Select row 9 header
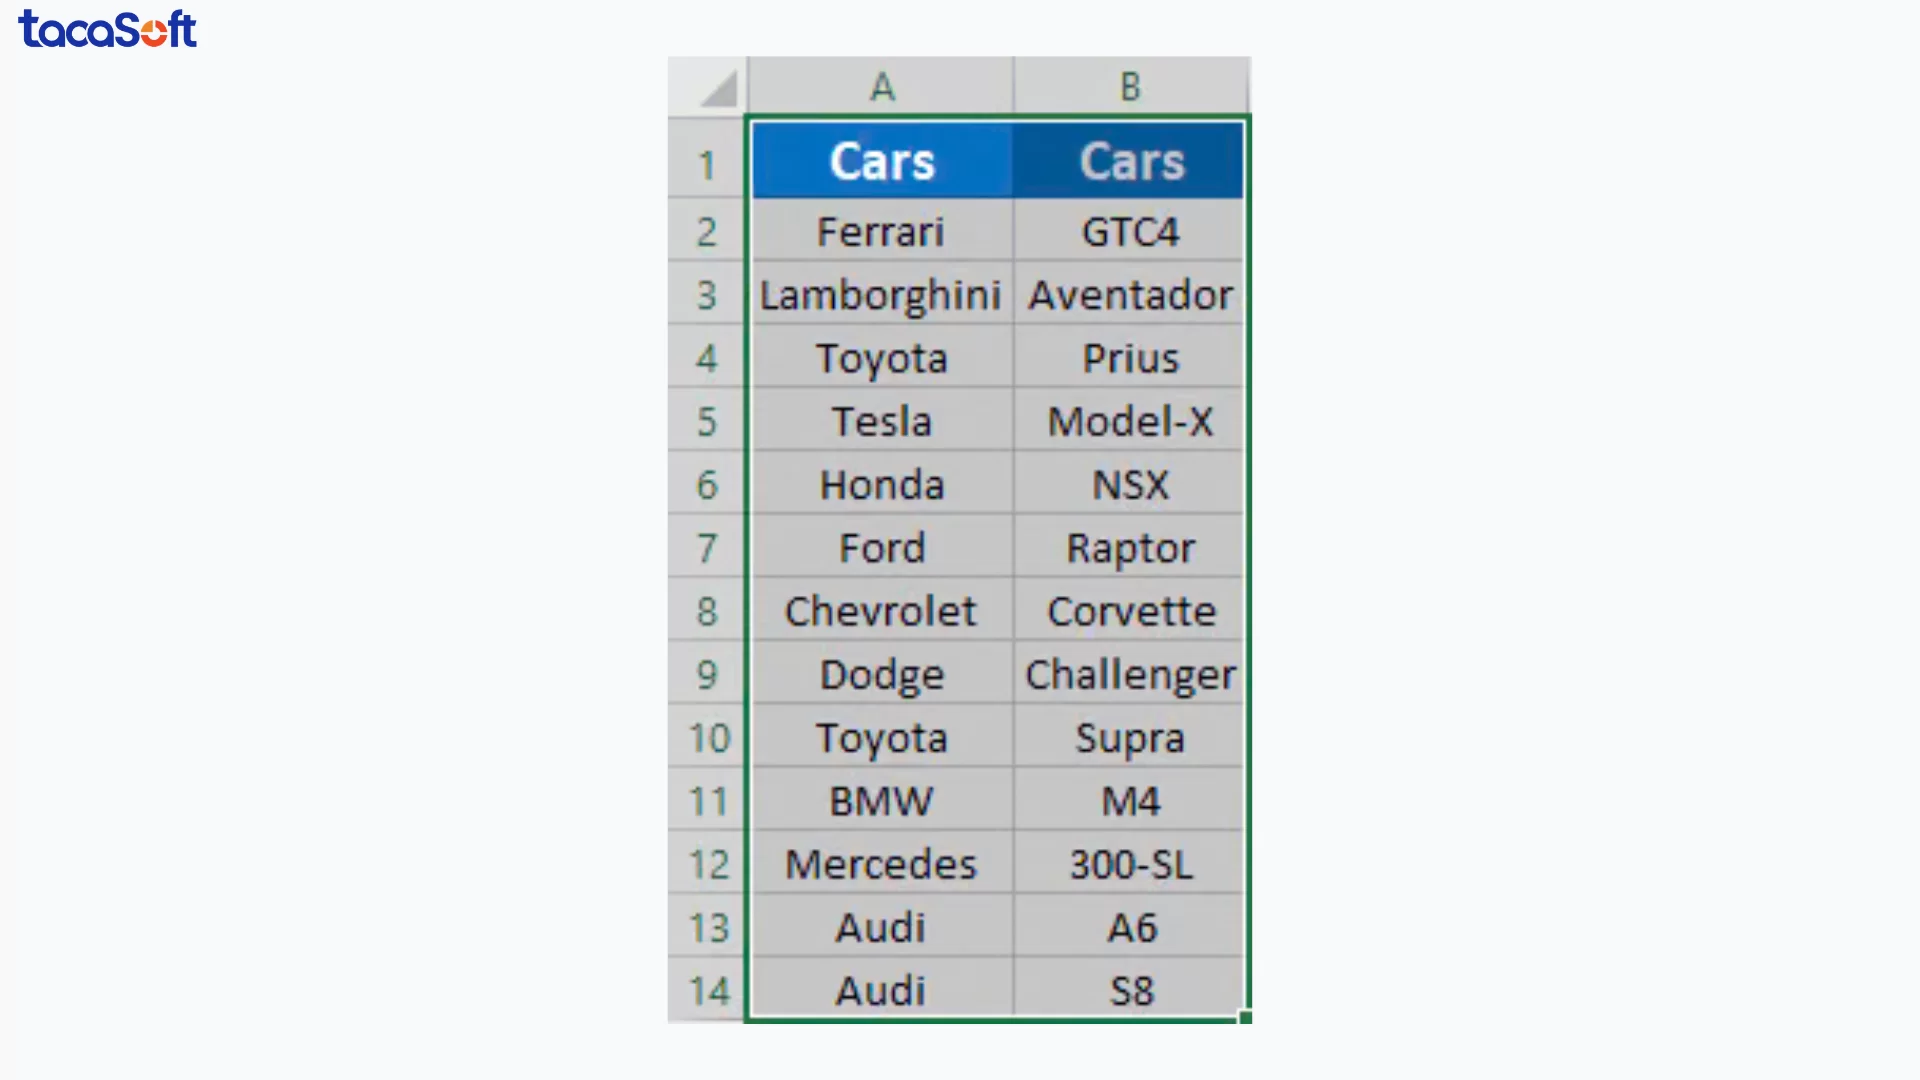This screenshot has height=1080, width=1920. 706,673
